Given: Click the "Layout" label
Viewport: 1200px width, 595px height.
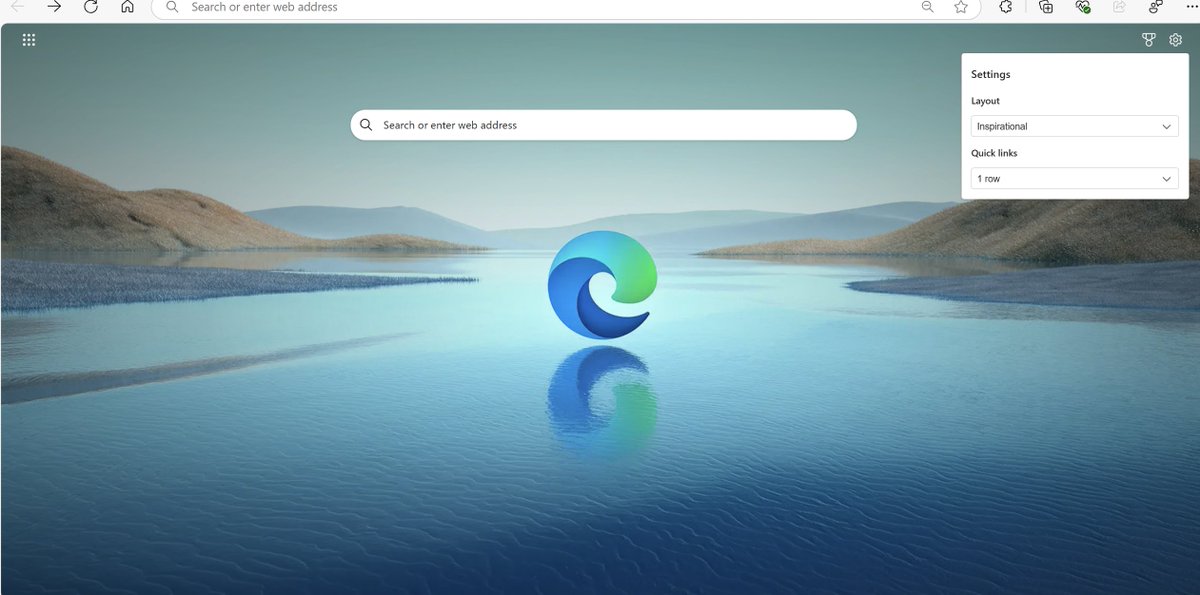Looking at the screenshot, I should 985,101.
